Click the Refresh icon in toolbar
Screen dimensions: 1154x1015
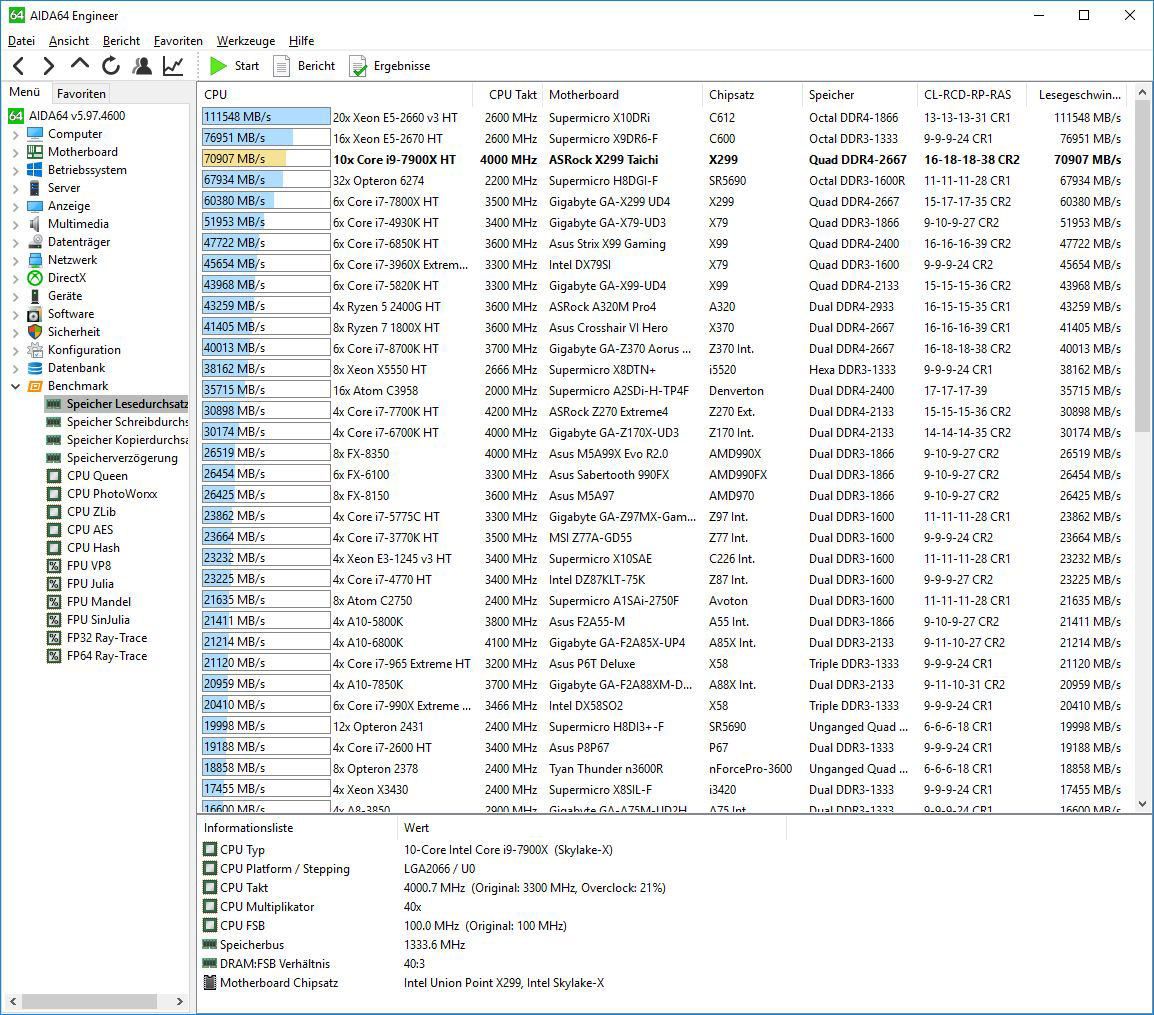click(111, 66)
